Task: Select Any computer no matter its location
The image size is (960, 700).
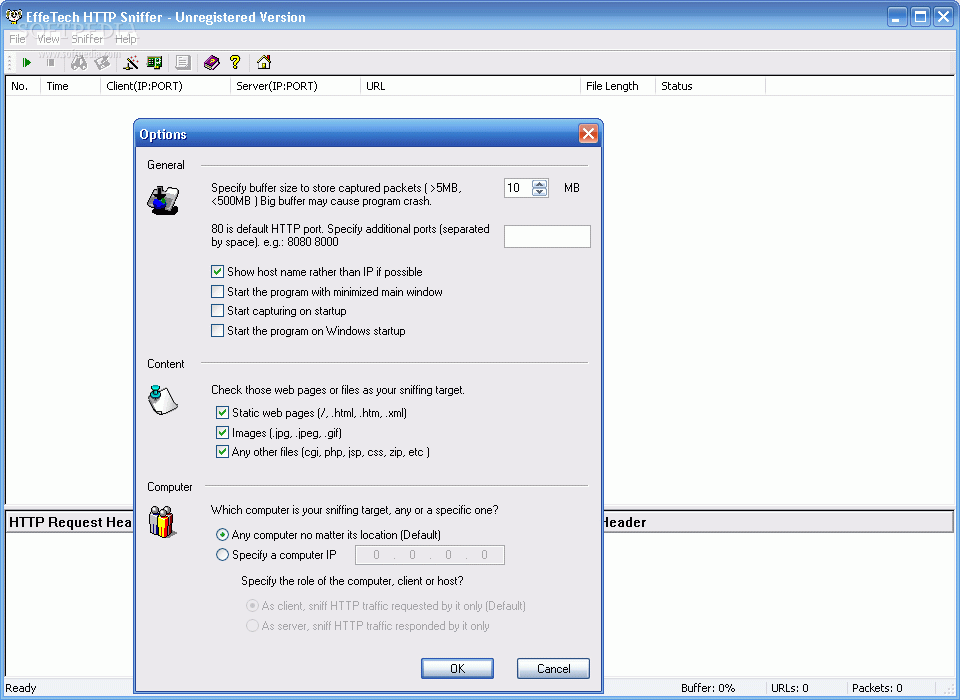Action: (x=222, y=535)
